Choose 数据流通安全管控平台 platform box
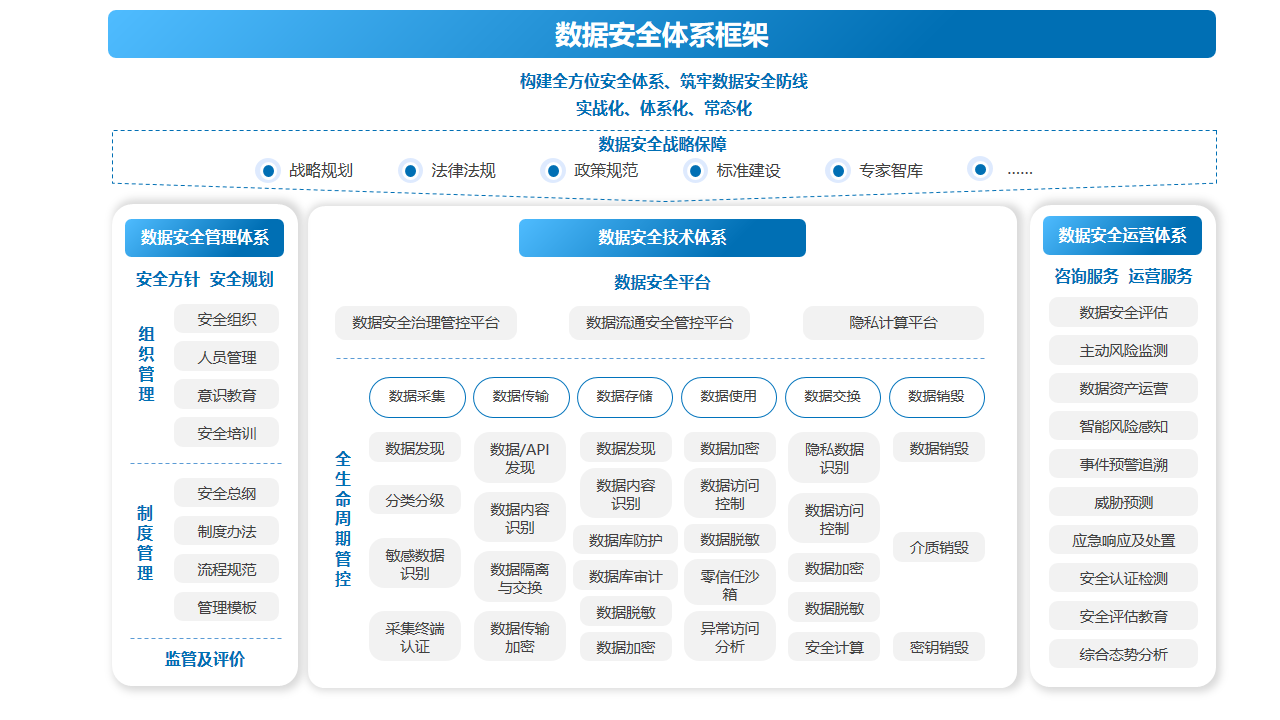Viewport: 1280px width, 720px height. [x=659, y=323]
